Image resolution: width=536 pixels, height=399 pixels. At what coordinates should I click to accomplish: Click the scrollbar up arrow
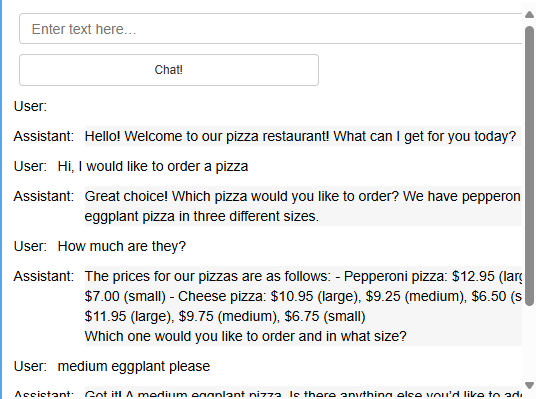point(529,14)
